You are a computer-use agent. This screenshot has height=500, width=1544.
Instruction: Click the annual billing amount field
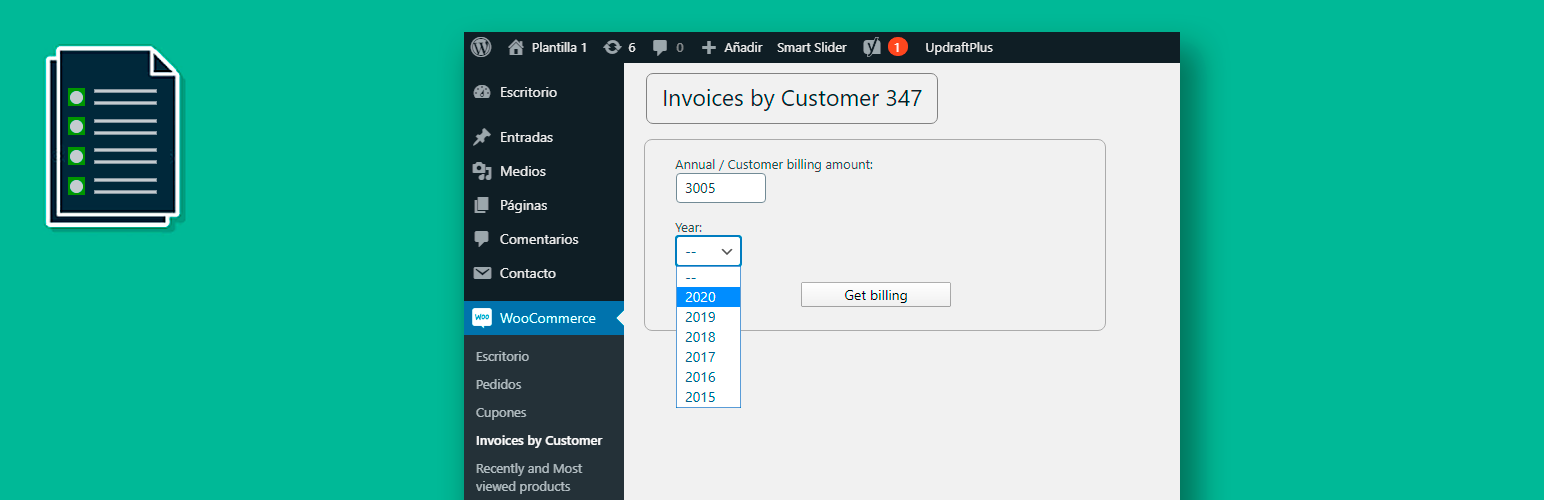tap(720, 188)
